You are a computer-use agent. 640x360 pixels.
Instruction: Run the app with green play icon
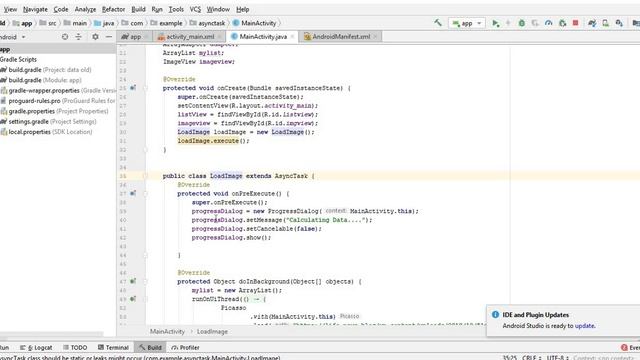coord(495,23)
